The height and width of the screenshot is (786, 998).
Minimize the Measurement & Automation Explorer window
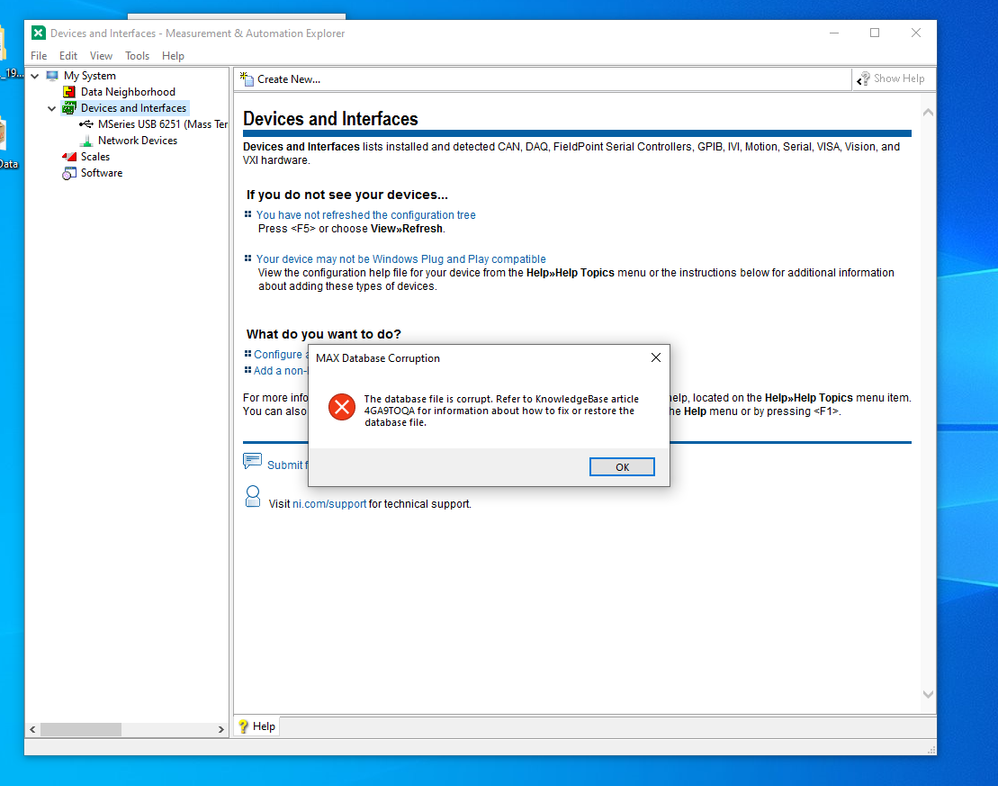(x=834, y=33)
